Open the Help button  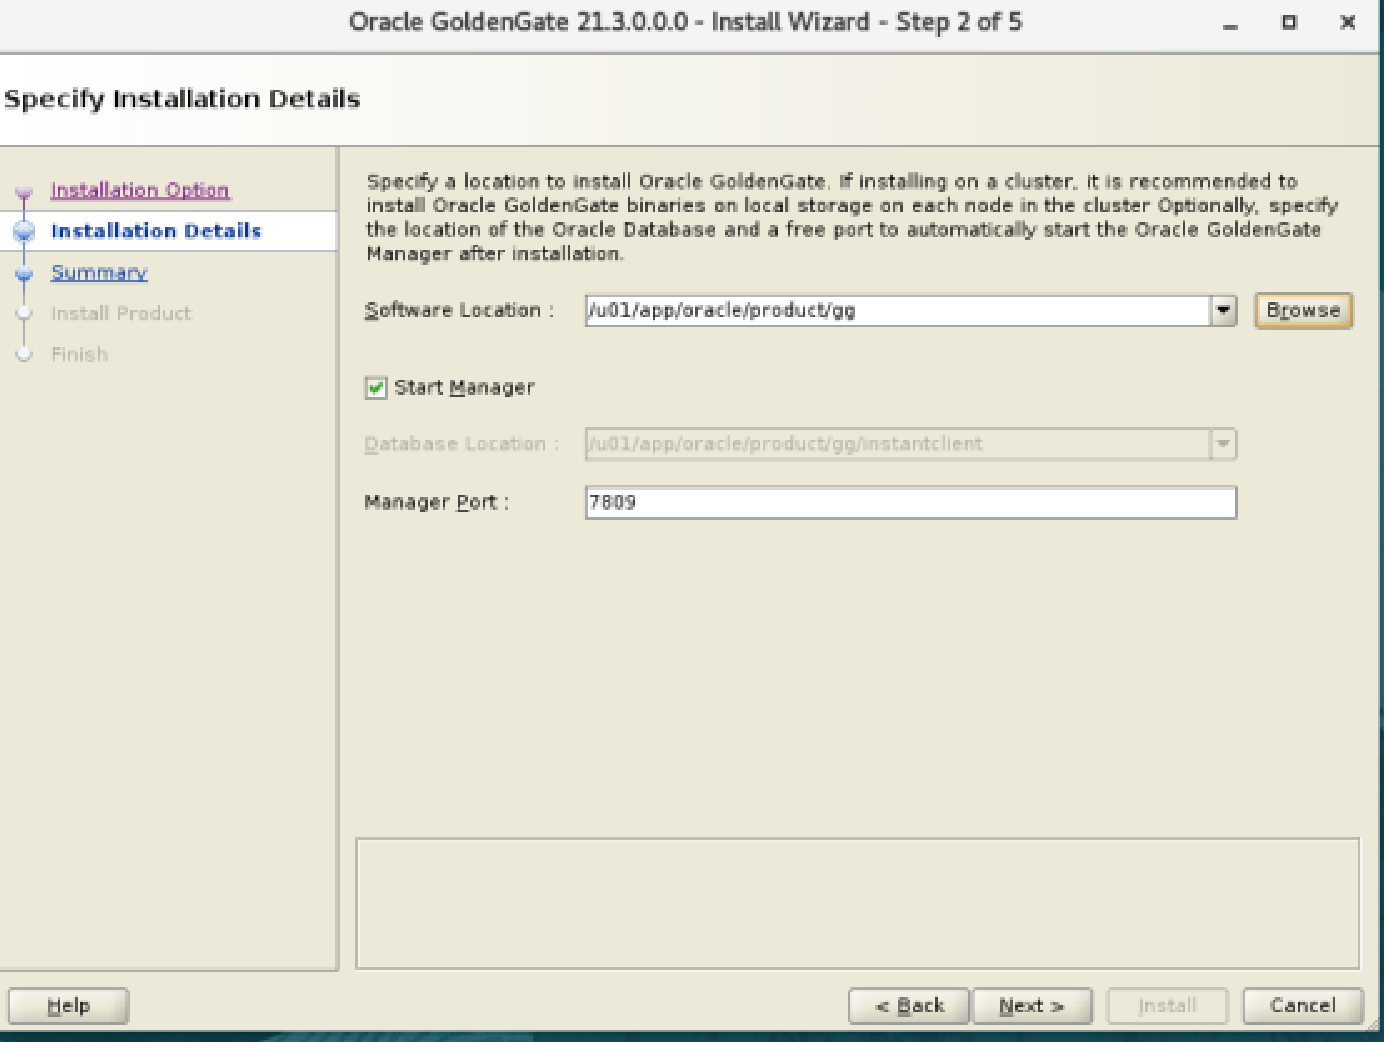tap(68, 1006)
